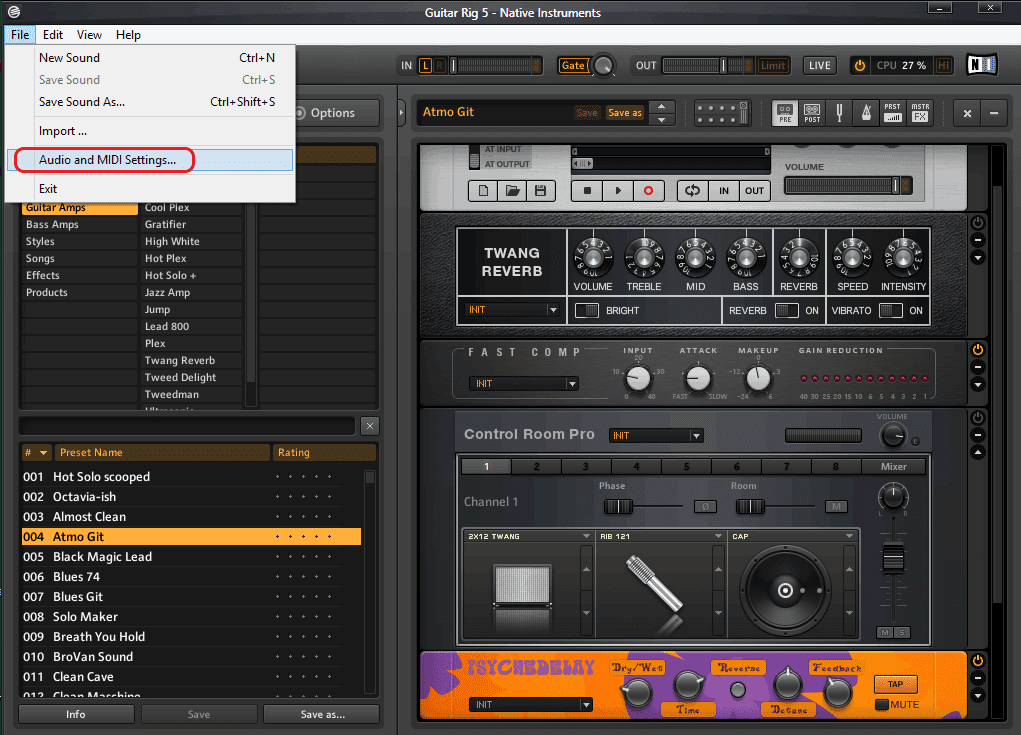The image size is (1021, 735).
Task: Toggle the HI quality button
Action: [944, 66]
